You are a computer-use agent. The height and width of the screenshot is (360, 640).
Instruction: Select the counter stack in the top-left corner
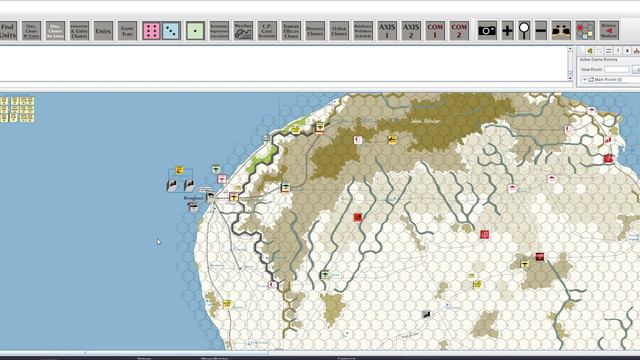[x=17, y=109]
